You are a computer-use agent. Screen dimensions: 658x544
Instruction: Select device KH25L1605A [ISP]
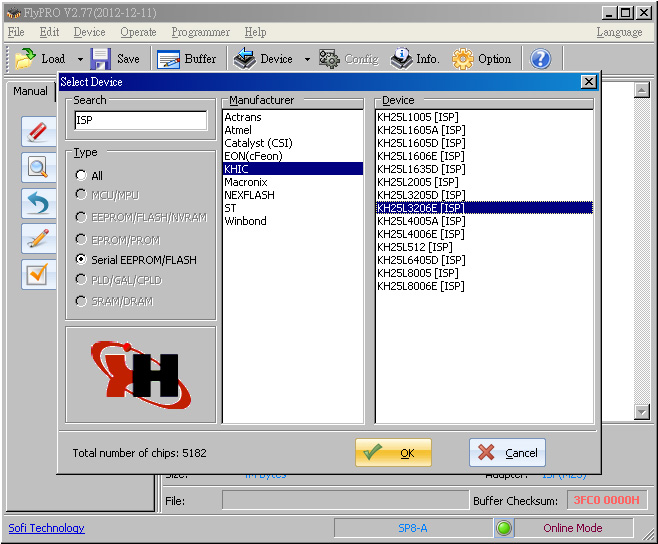[484, 130]
